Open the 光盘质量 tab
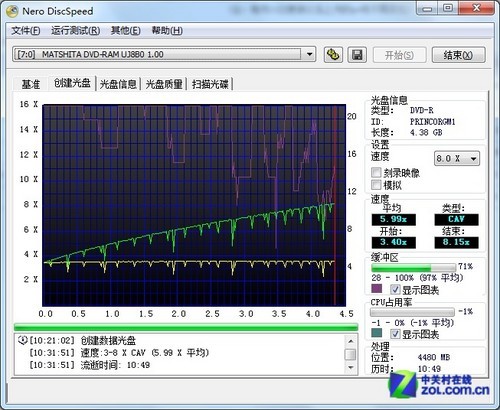The width and height of the screenshot is (500, 410). coord(164,84)
